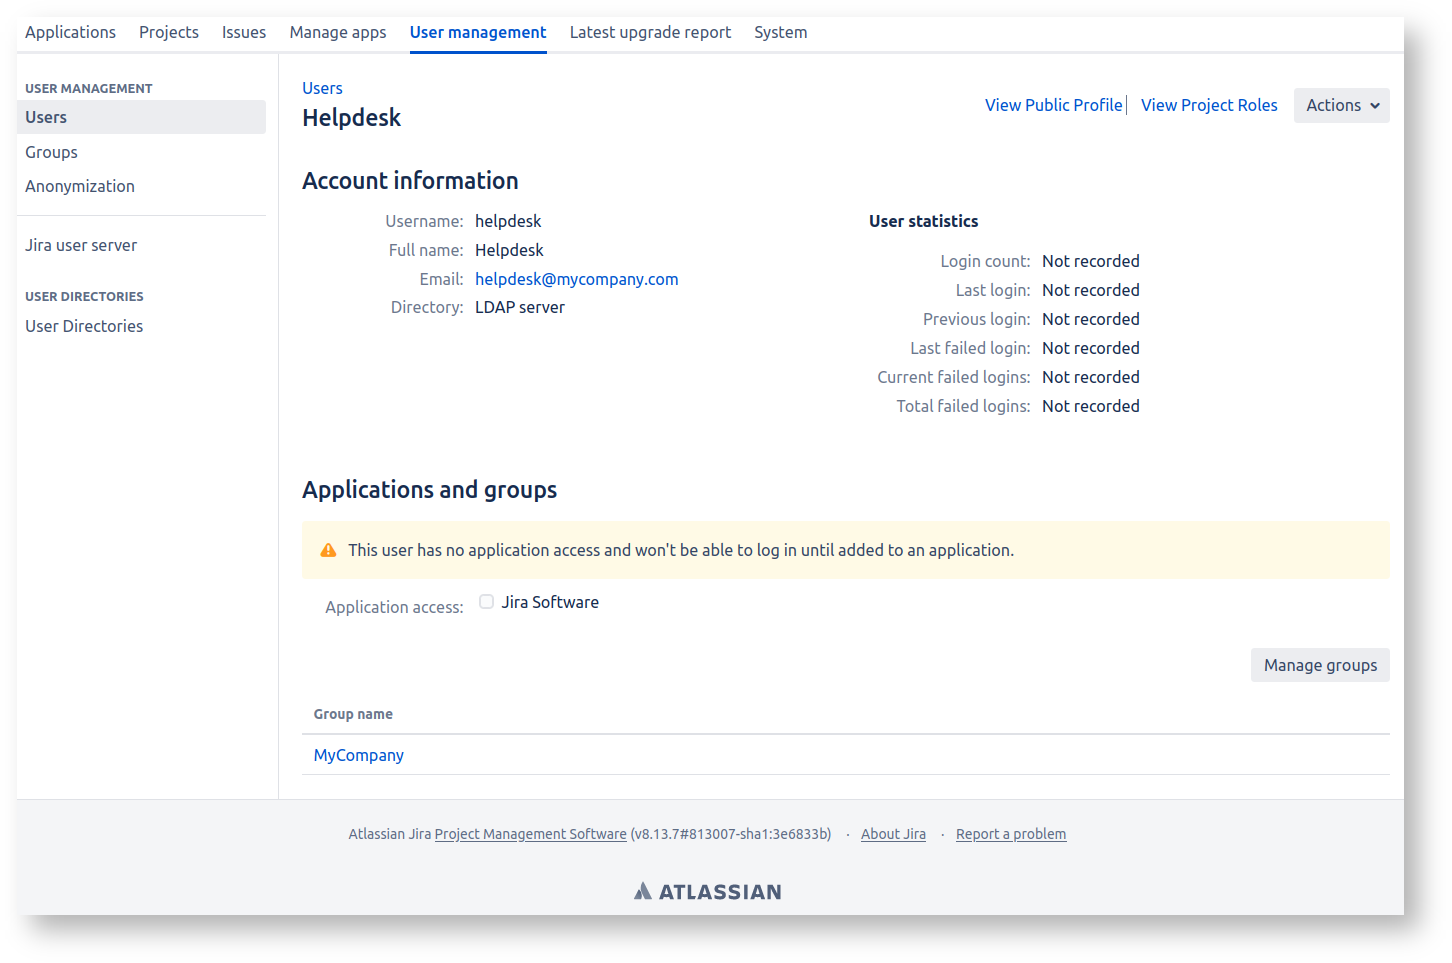Open the Actions dropdown

pyautogui.click(x=1341, y=105)
